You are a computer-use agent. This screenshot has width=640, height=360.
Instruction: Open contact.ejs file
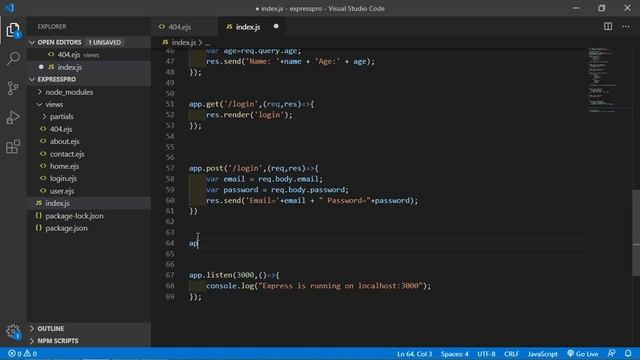[67, 154]
